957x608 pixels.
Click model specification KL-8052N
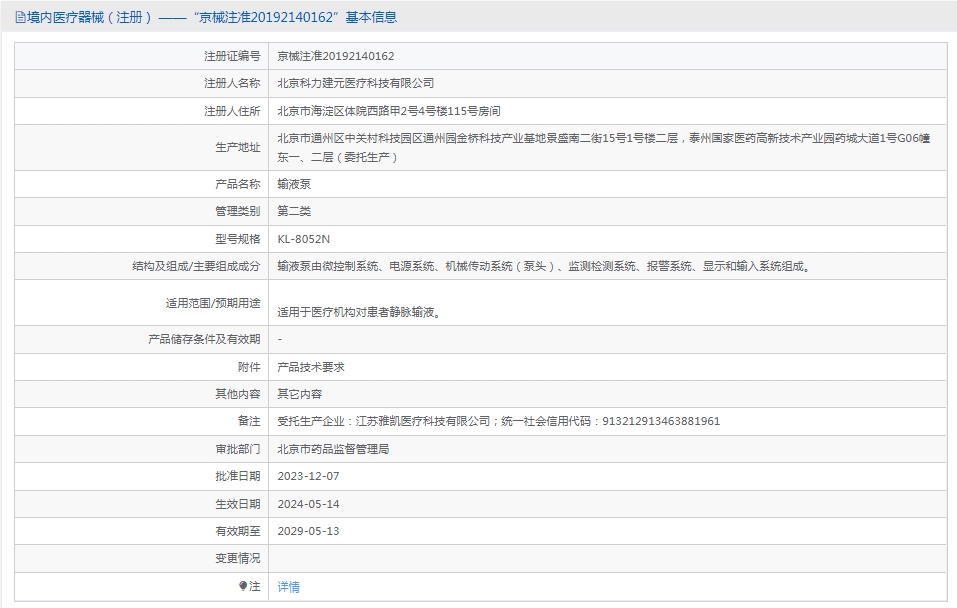[x=303, y=239]
